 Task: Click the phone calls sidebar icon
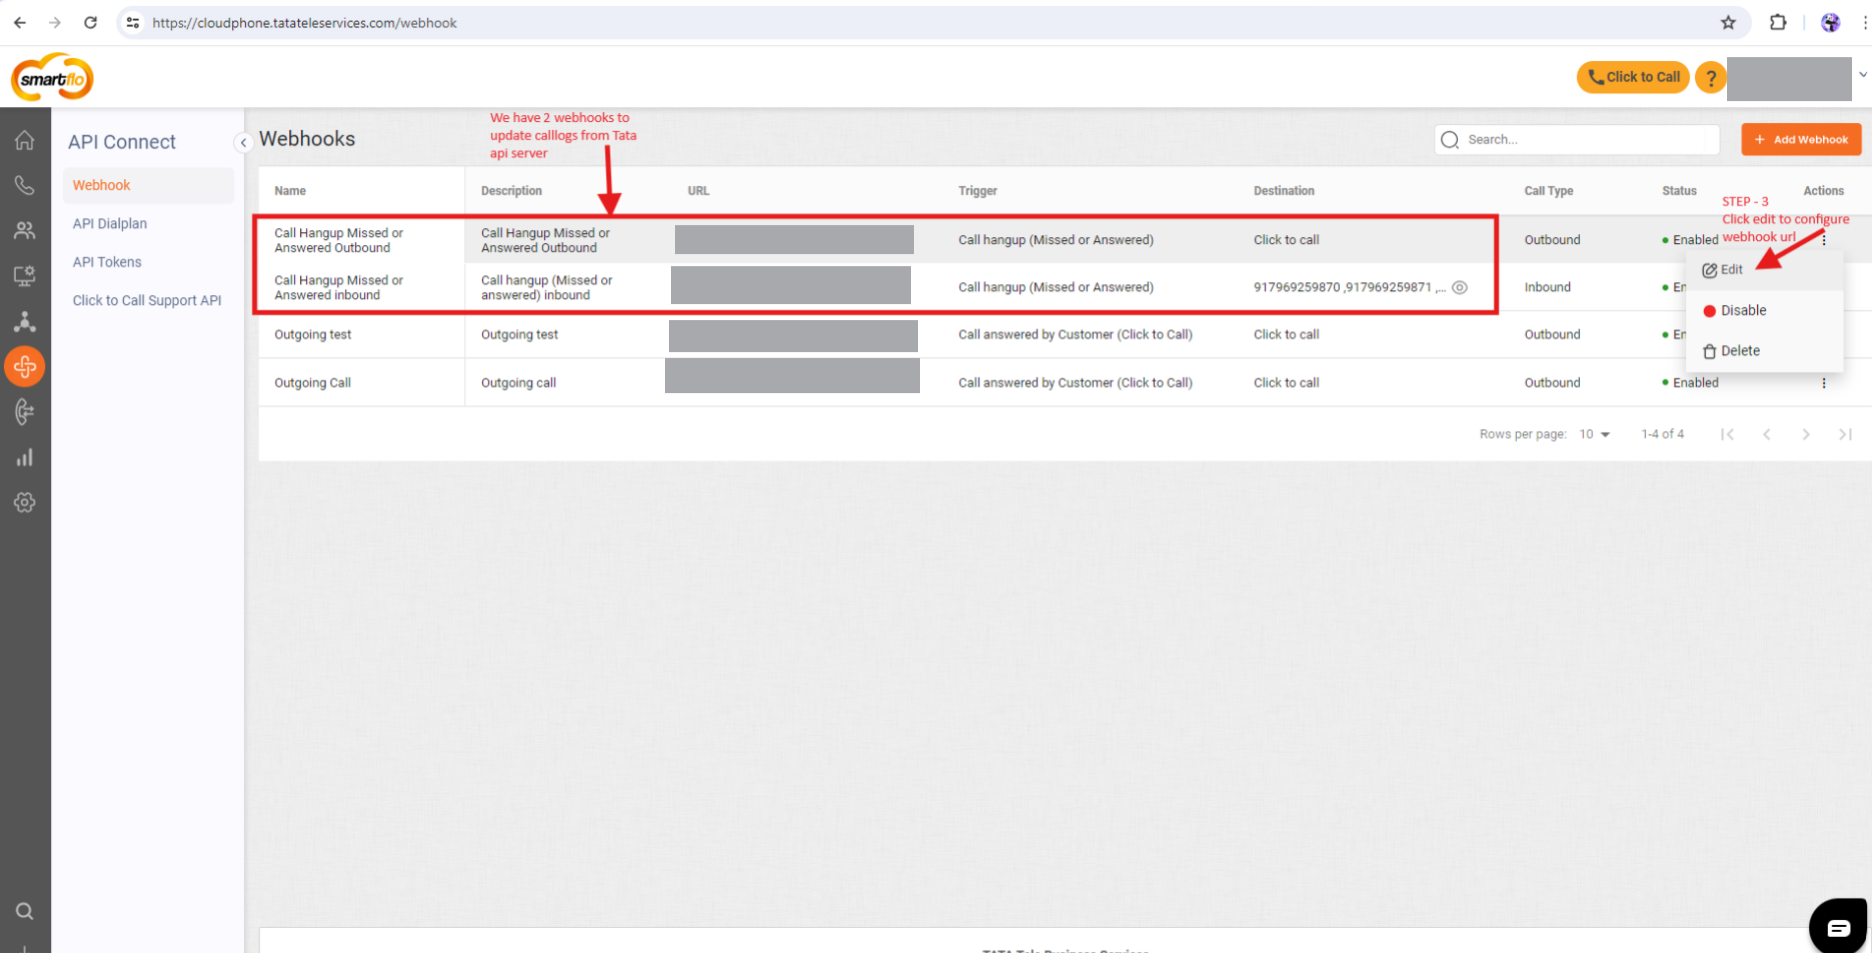pyautogui.click(x=25, y=186)
